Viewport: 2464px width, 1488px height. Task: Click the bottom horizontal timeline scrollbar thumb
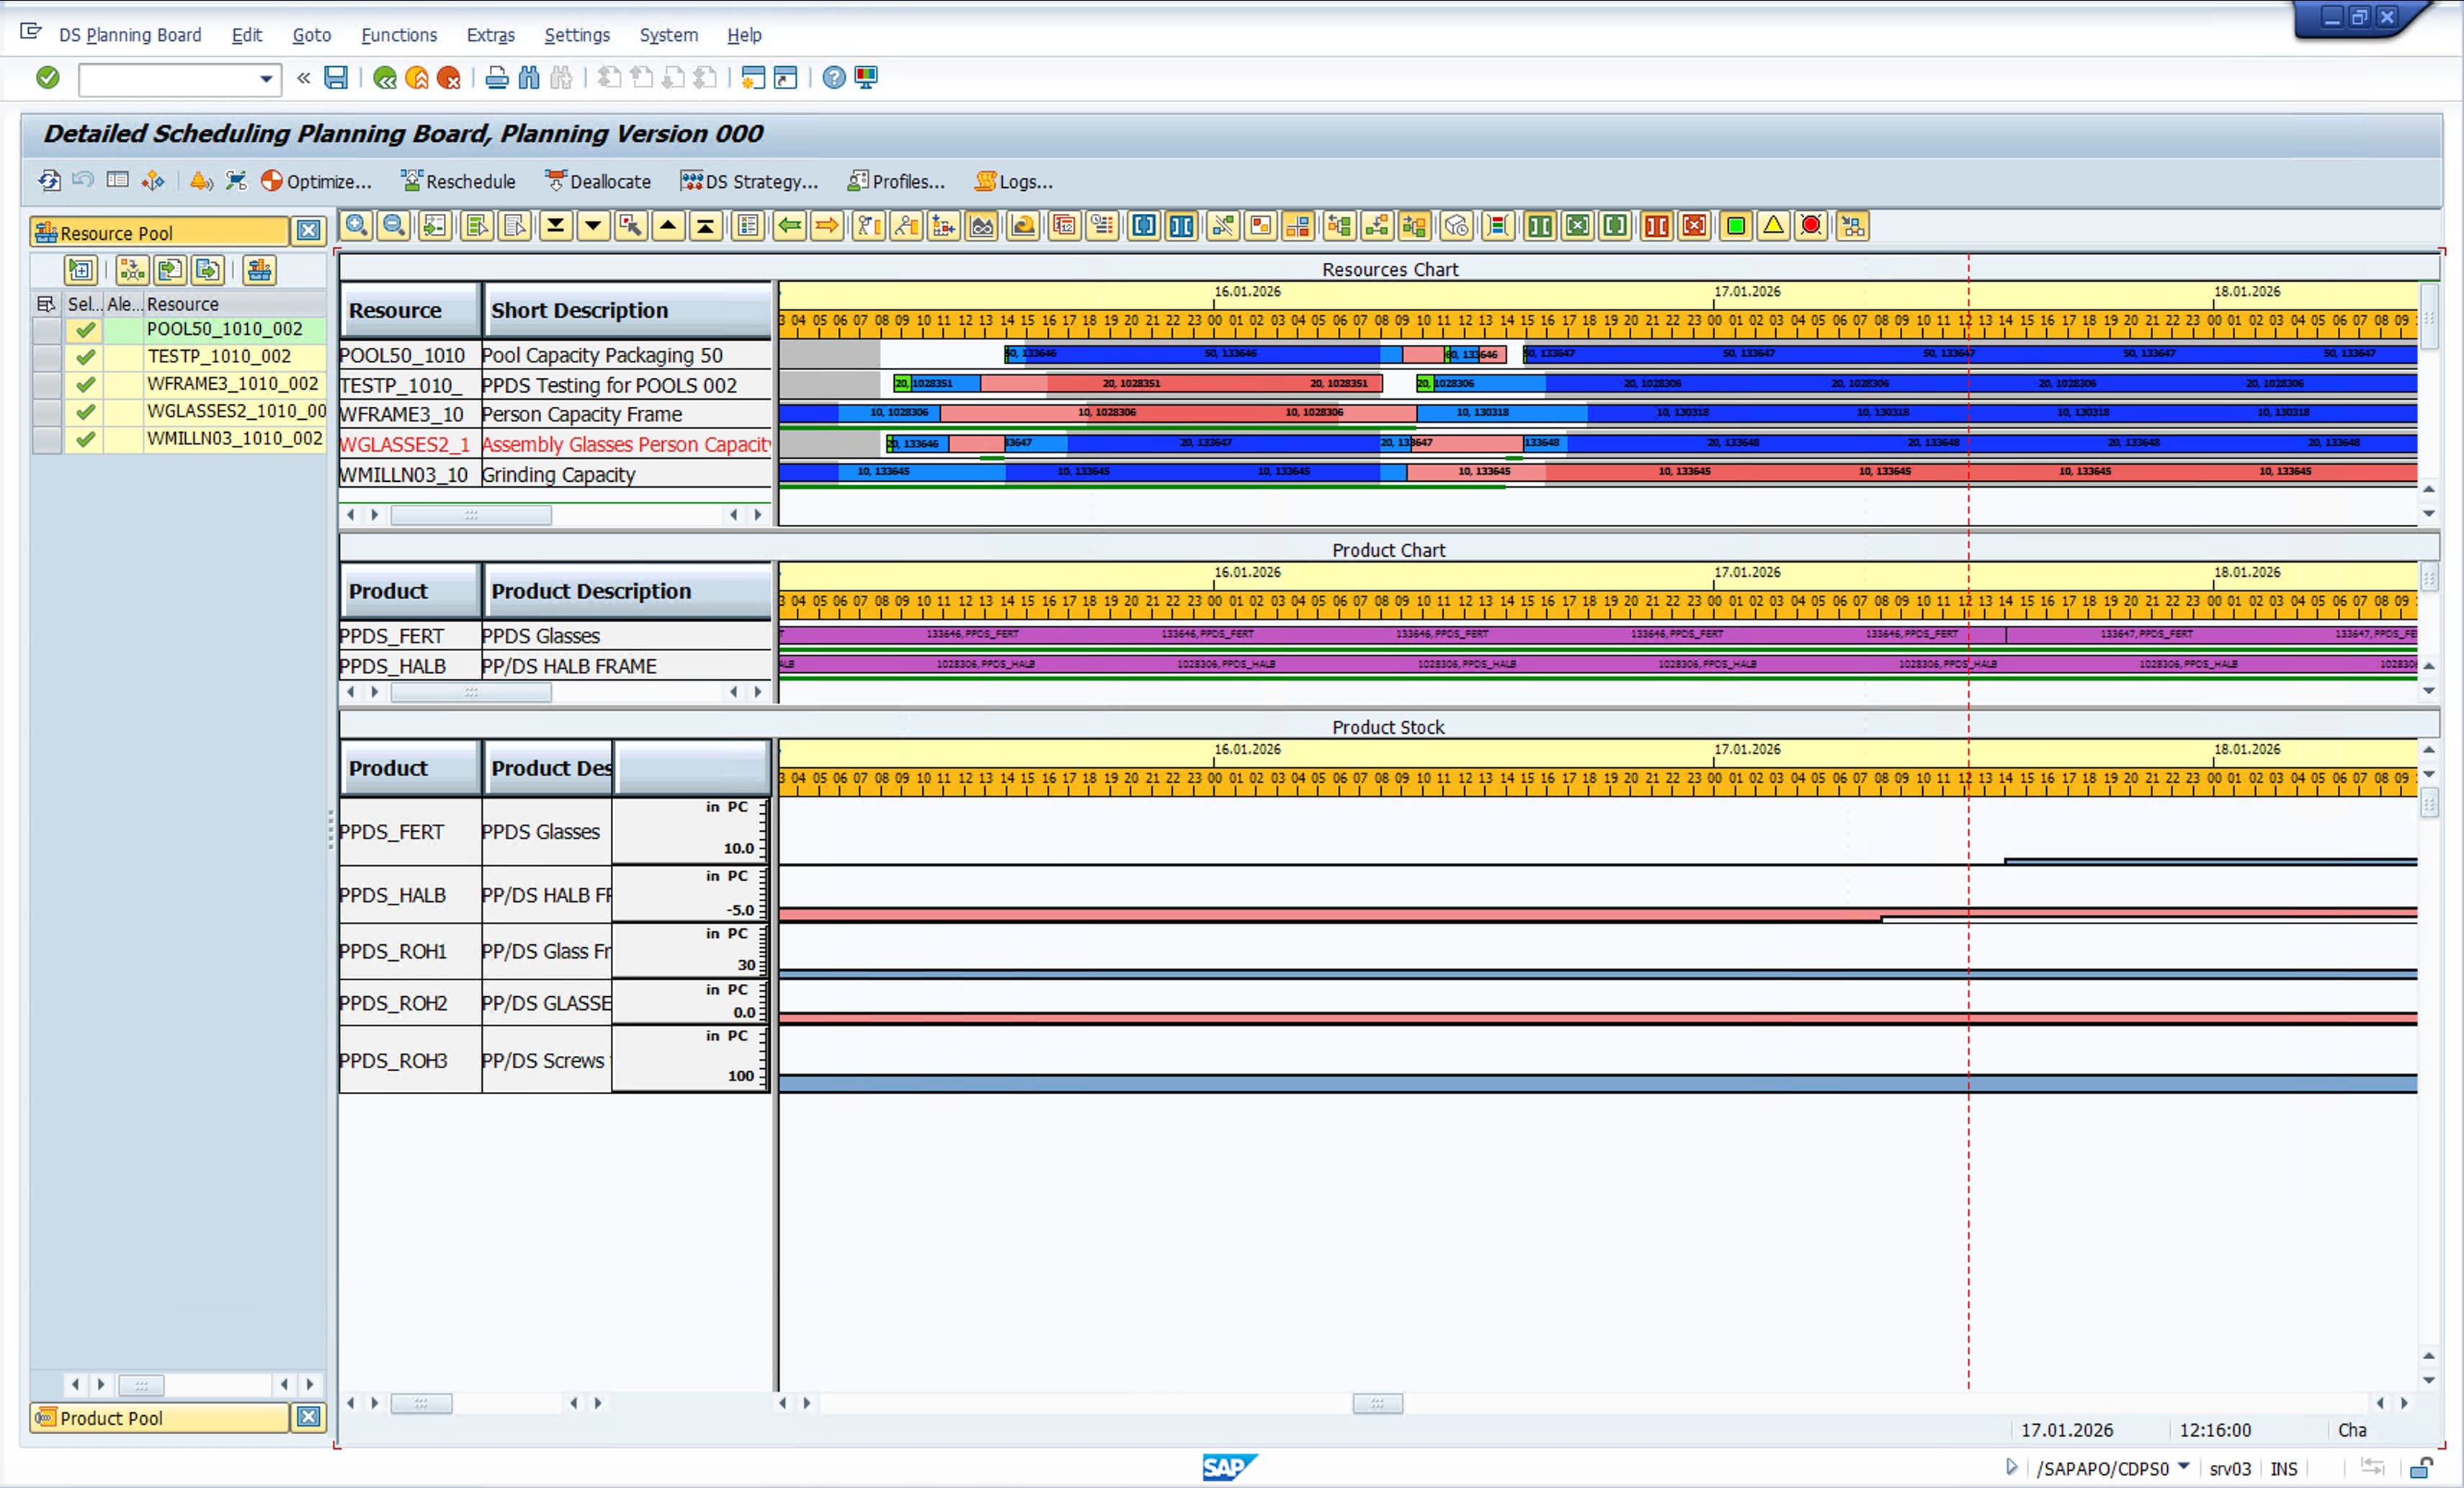point(1377,1403)
